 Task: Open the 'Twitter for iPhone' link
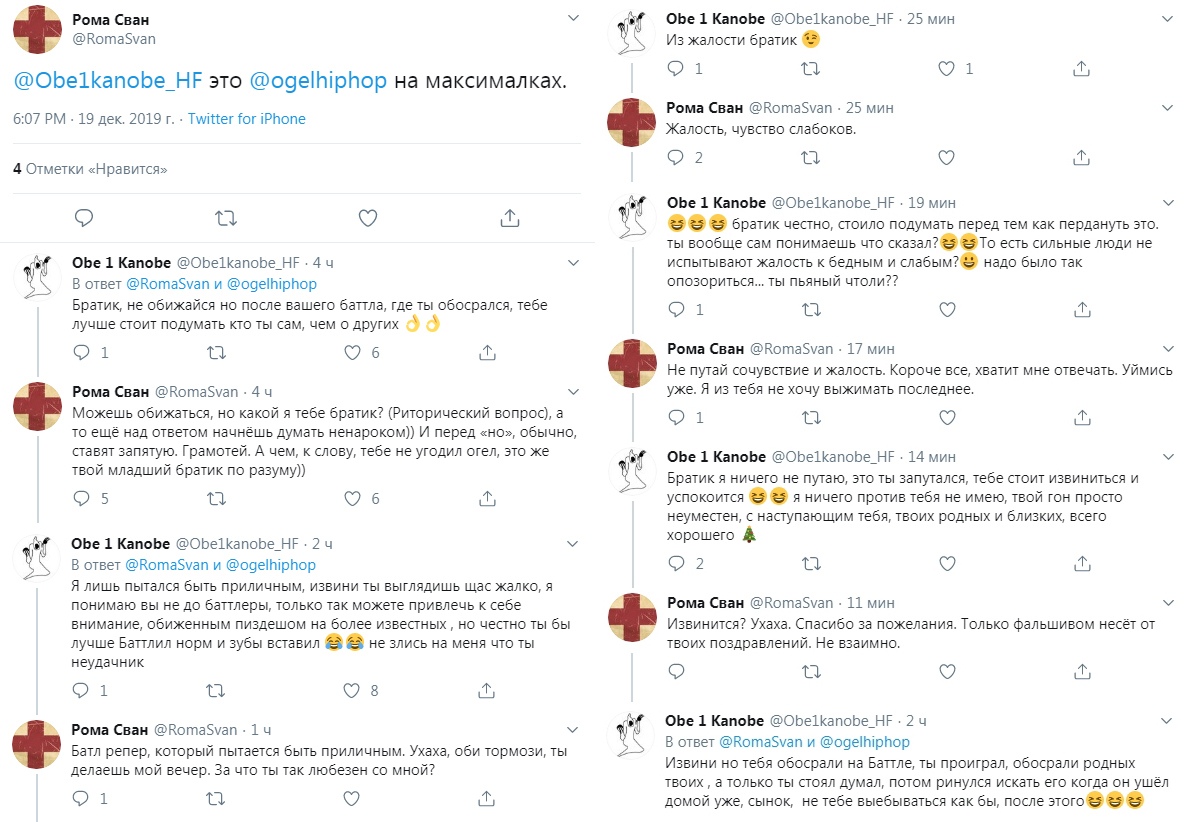point(246,119)
